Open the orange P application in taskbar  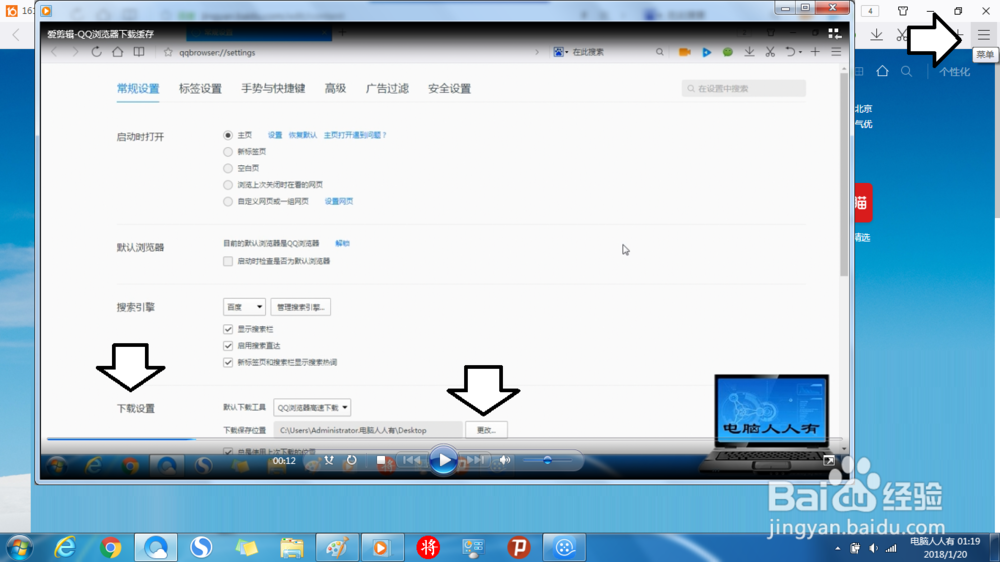click(x=518, y=547)
